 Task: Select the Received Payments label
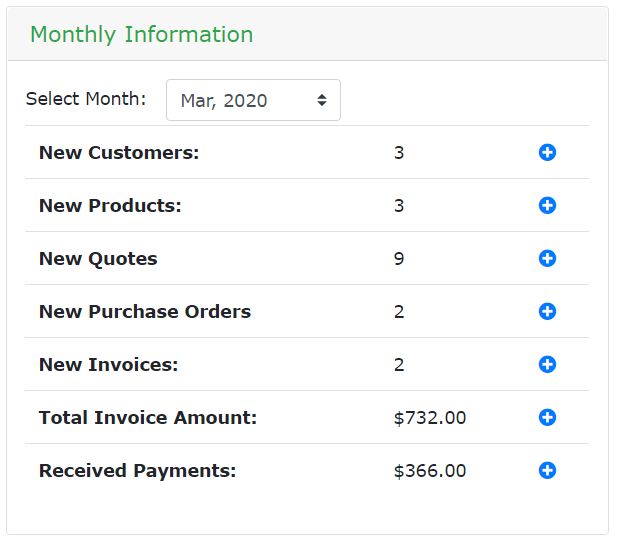coord(137,471)
